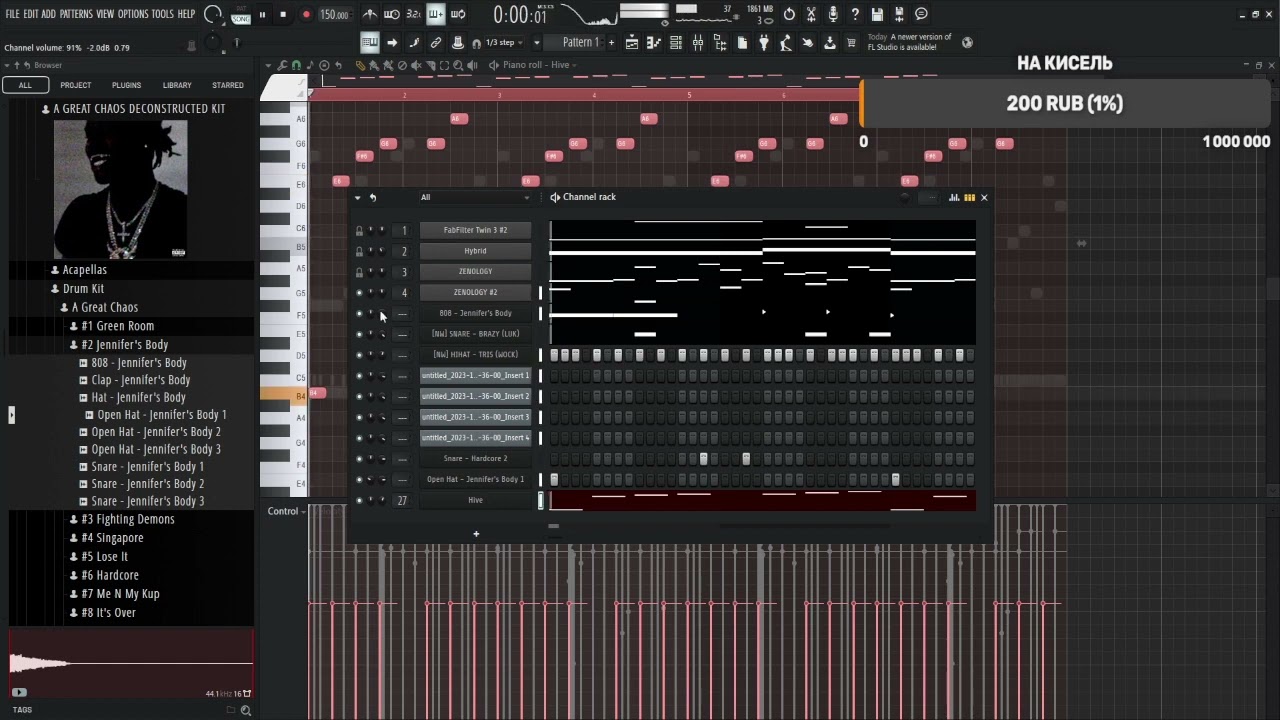Open the Channel rack All filter dropdown
Image resolution: width=1280 pixels, height=720 pixels.
[x=475, y=197]
